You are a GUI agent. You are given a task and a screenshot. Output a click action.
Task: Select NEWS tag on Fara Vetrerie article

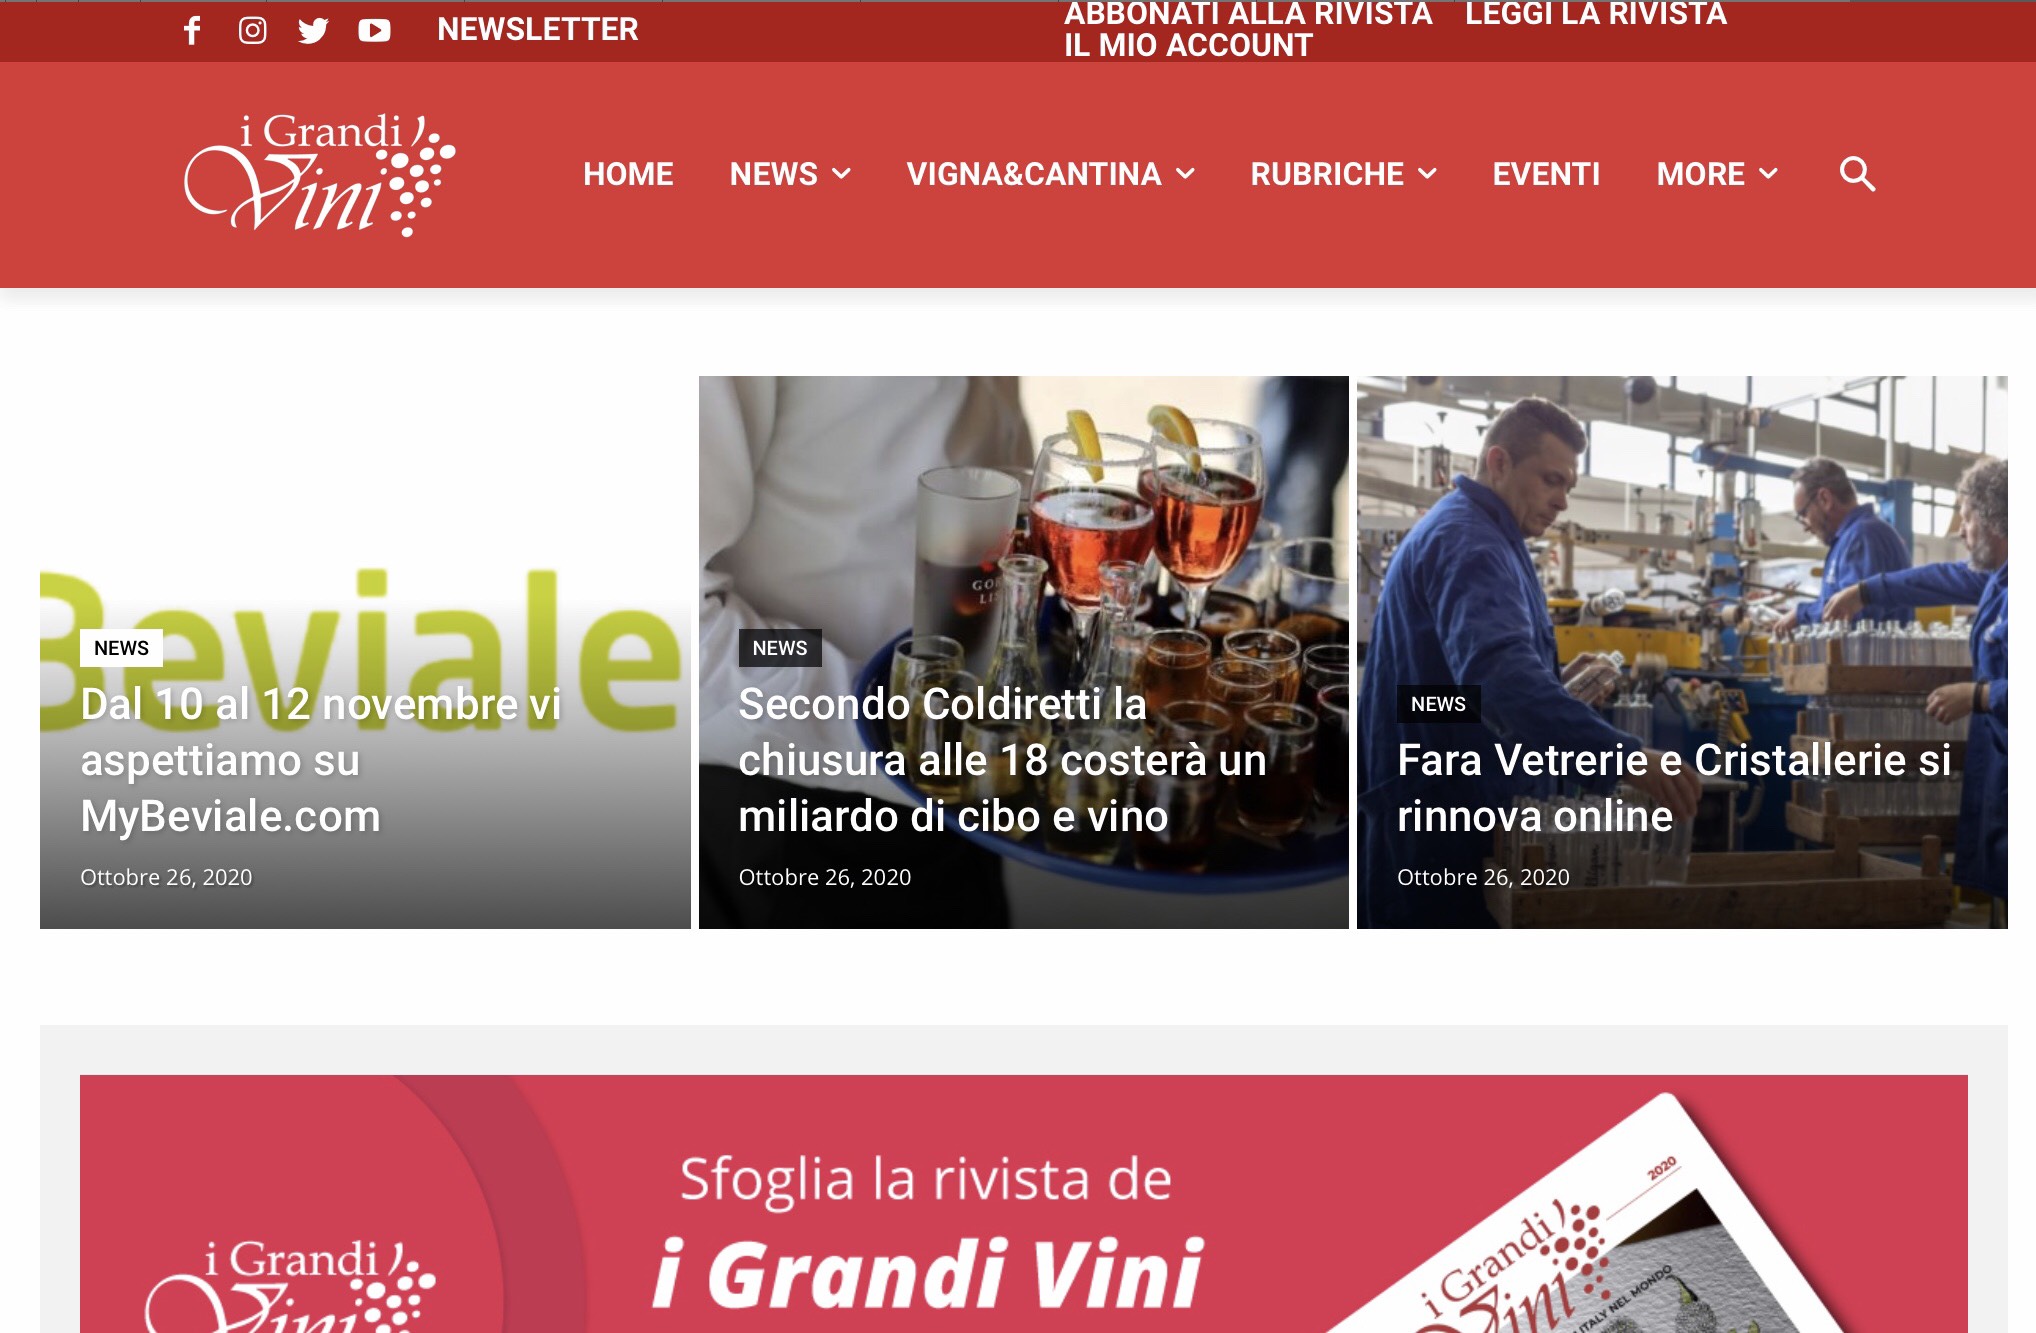[x=1438, y=704]
